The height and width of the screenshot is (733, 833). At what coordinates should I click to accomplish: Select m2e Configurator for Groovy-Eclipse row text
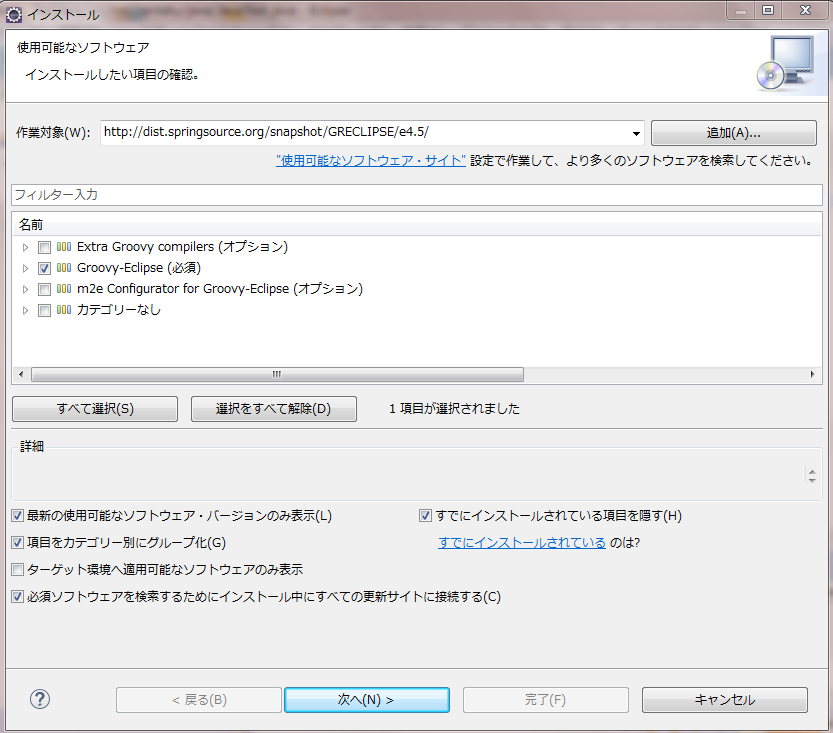tap(220, 289)
